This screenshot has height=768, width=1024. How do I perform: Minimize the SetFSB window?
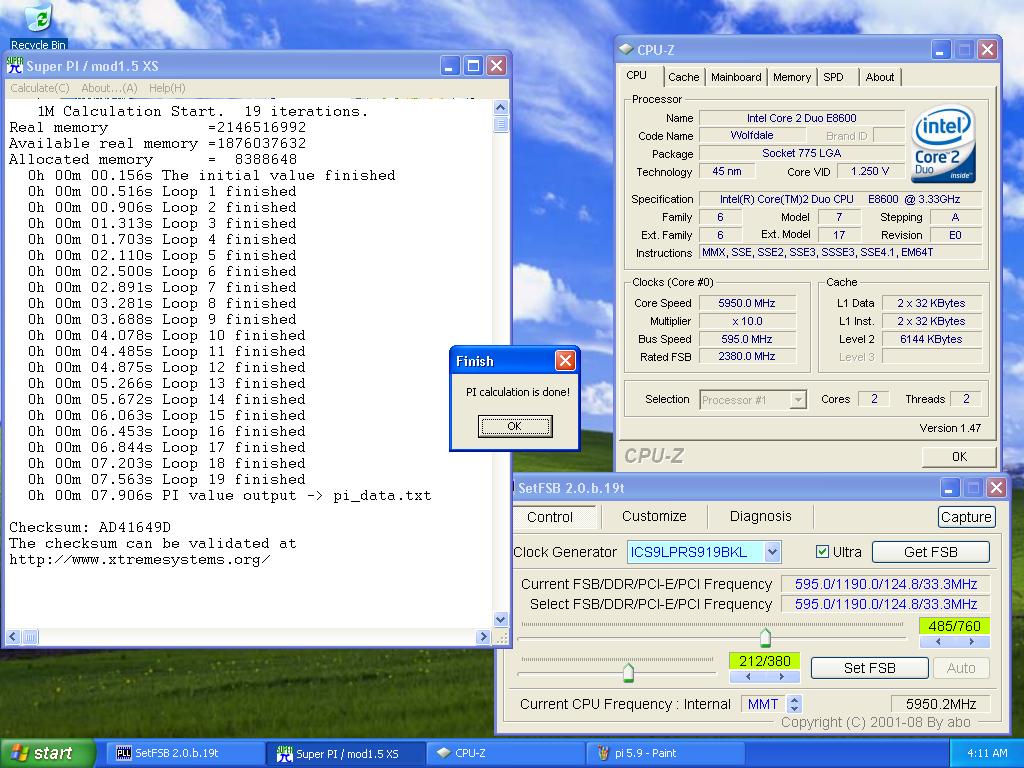pos(950,487)
